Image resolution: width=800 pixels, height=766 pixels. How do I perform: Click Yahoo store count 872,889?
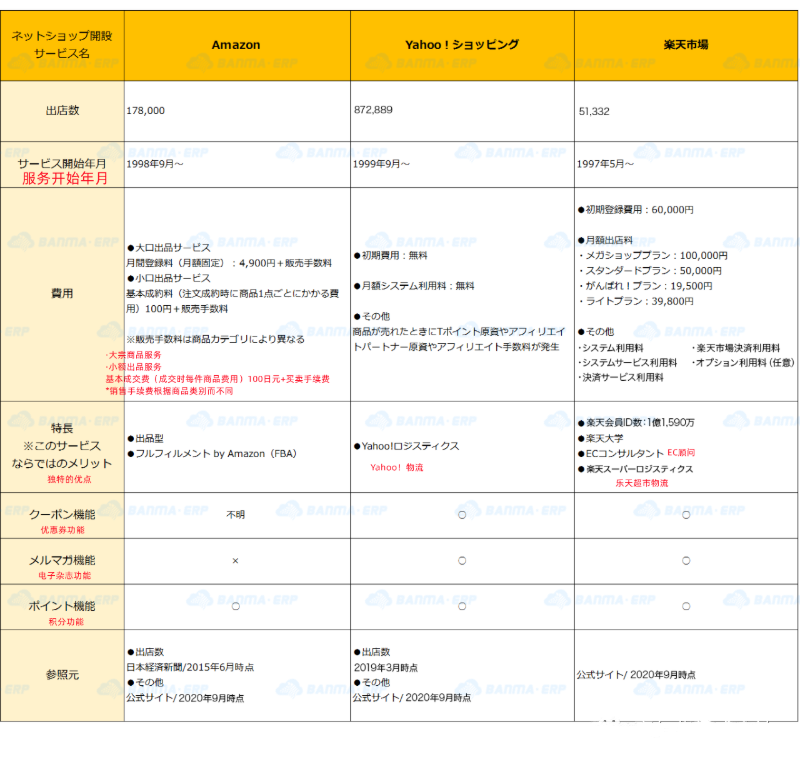pyautogui.click(x=373, y=110)
